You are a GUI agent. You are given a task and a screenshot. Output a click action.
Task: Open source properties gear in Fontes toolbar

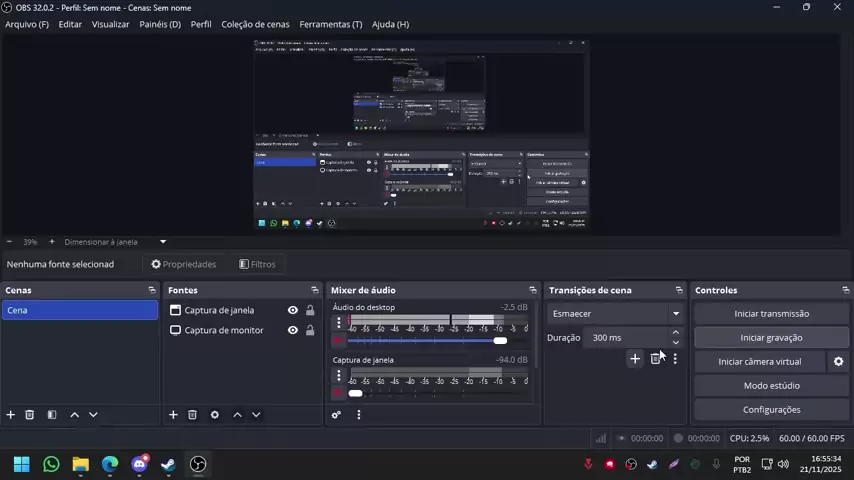(x=214, y=415)
